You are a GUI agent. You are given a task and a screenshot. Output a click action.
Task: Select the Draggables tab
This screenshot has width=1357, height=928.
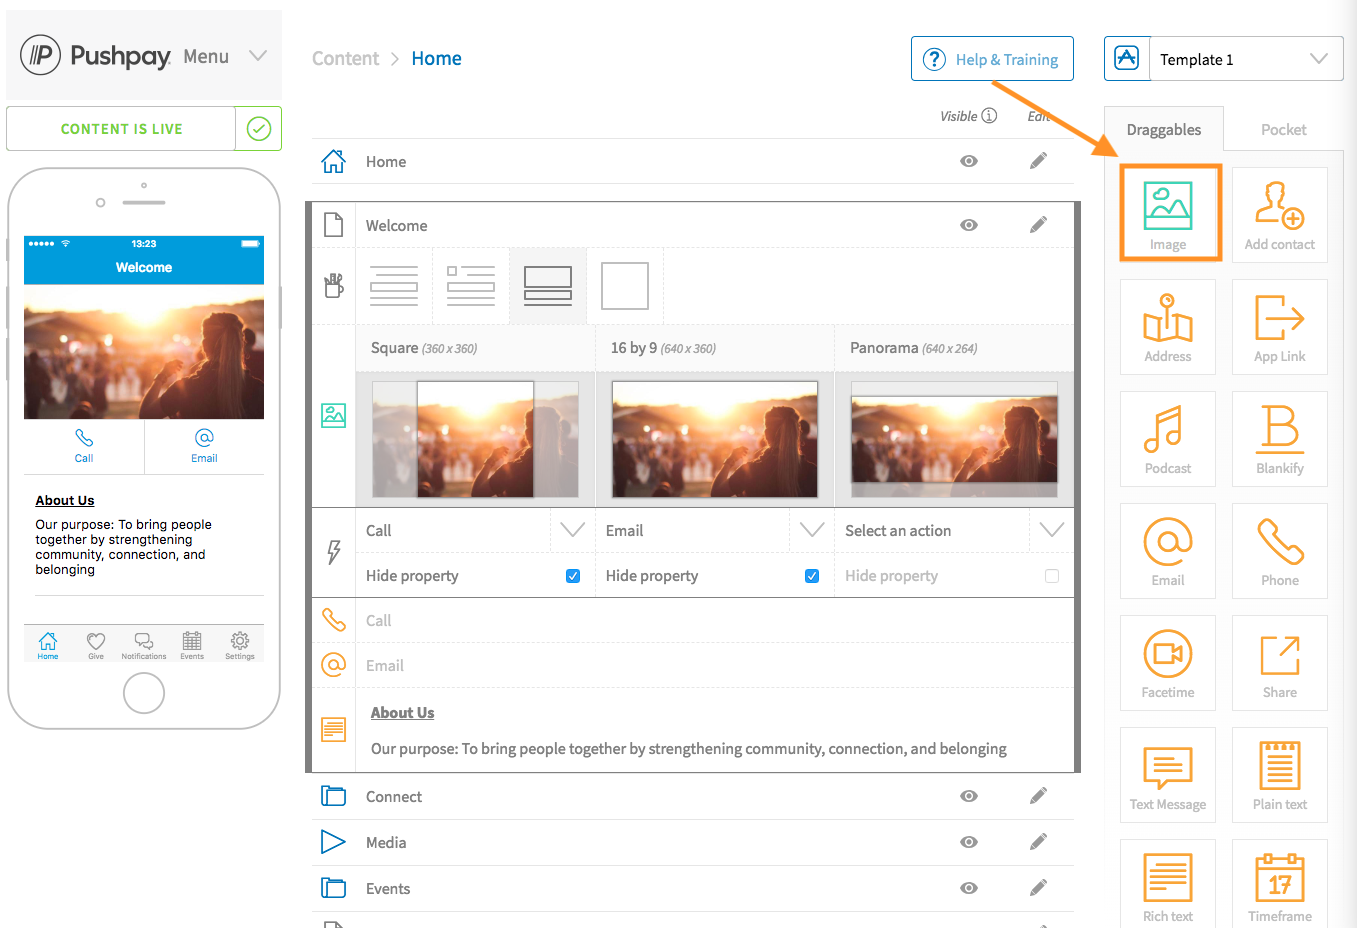1163,129
